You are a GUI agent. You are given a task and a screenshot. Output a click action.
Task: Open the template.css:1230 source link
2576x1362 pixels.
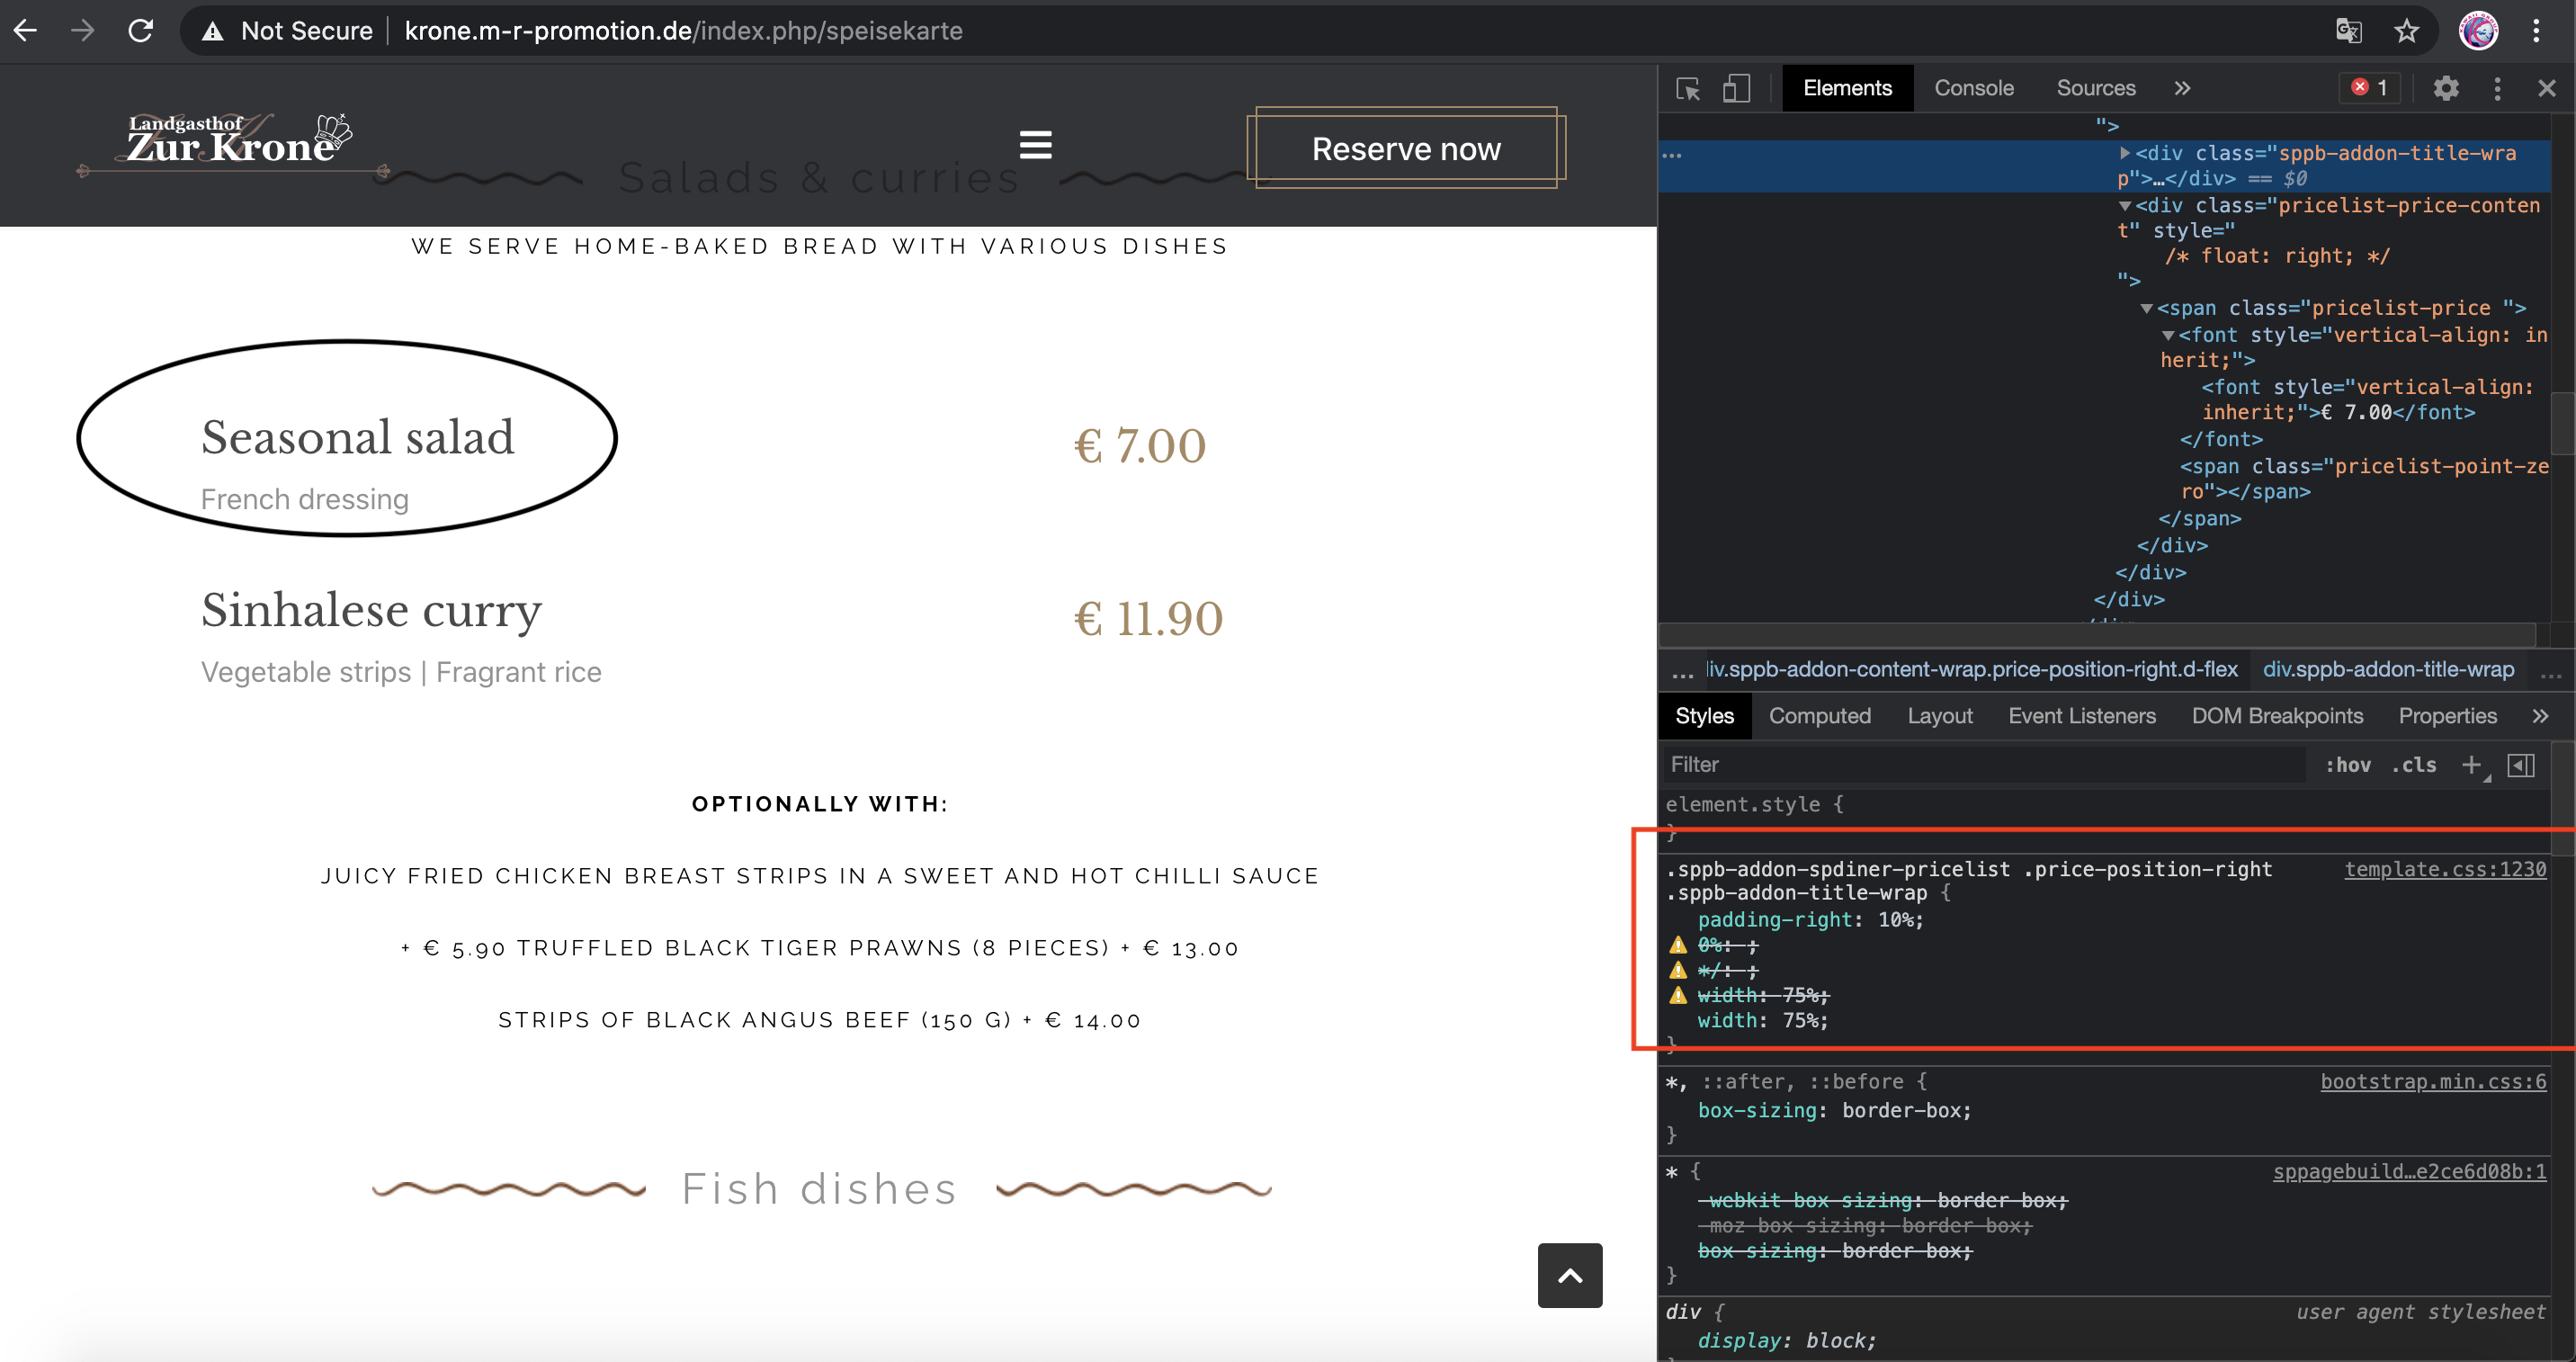click(2445, 869)
